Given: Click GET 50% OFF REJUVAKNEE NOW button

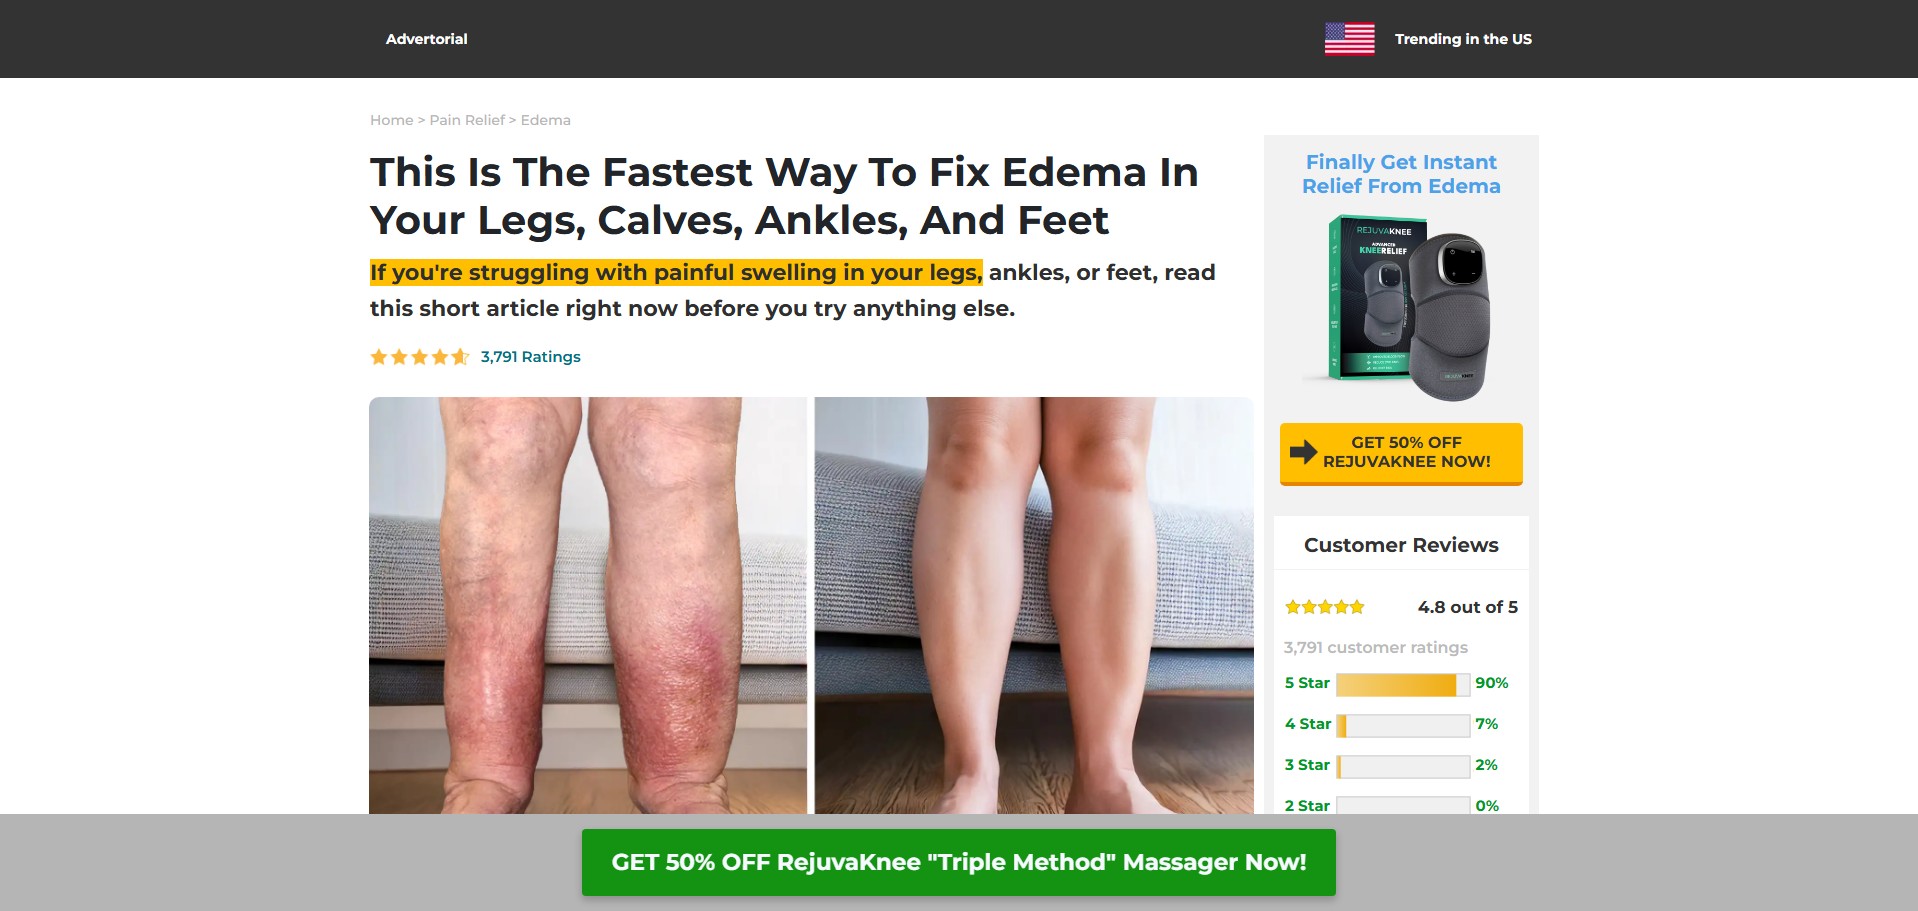Looking at the screenshot, I should pos(1401,453).
